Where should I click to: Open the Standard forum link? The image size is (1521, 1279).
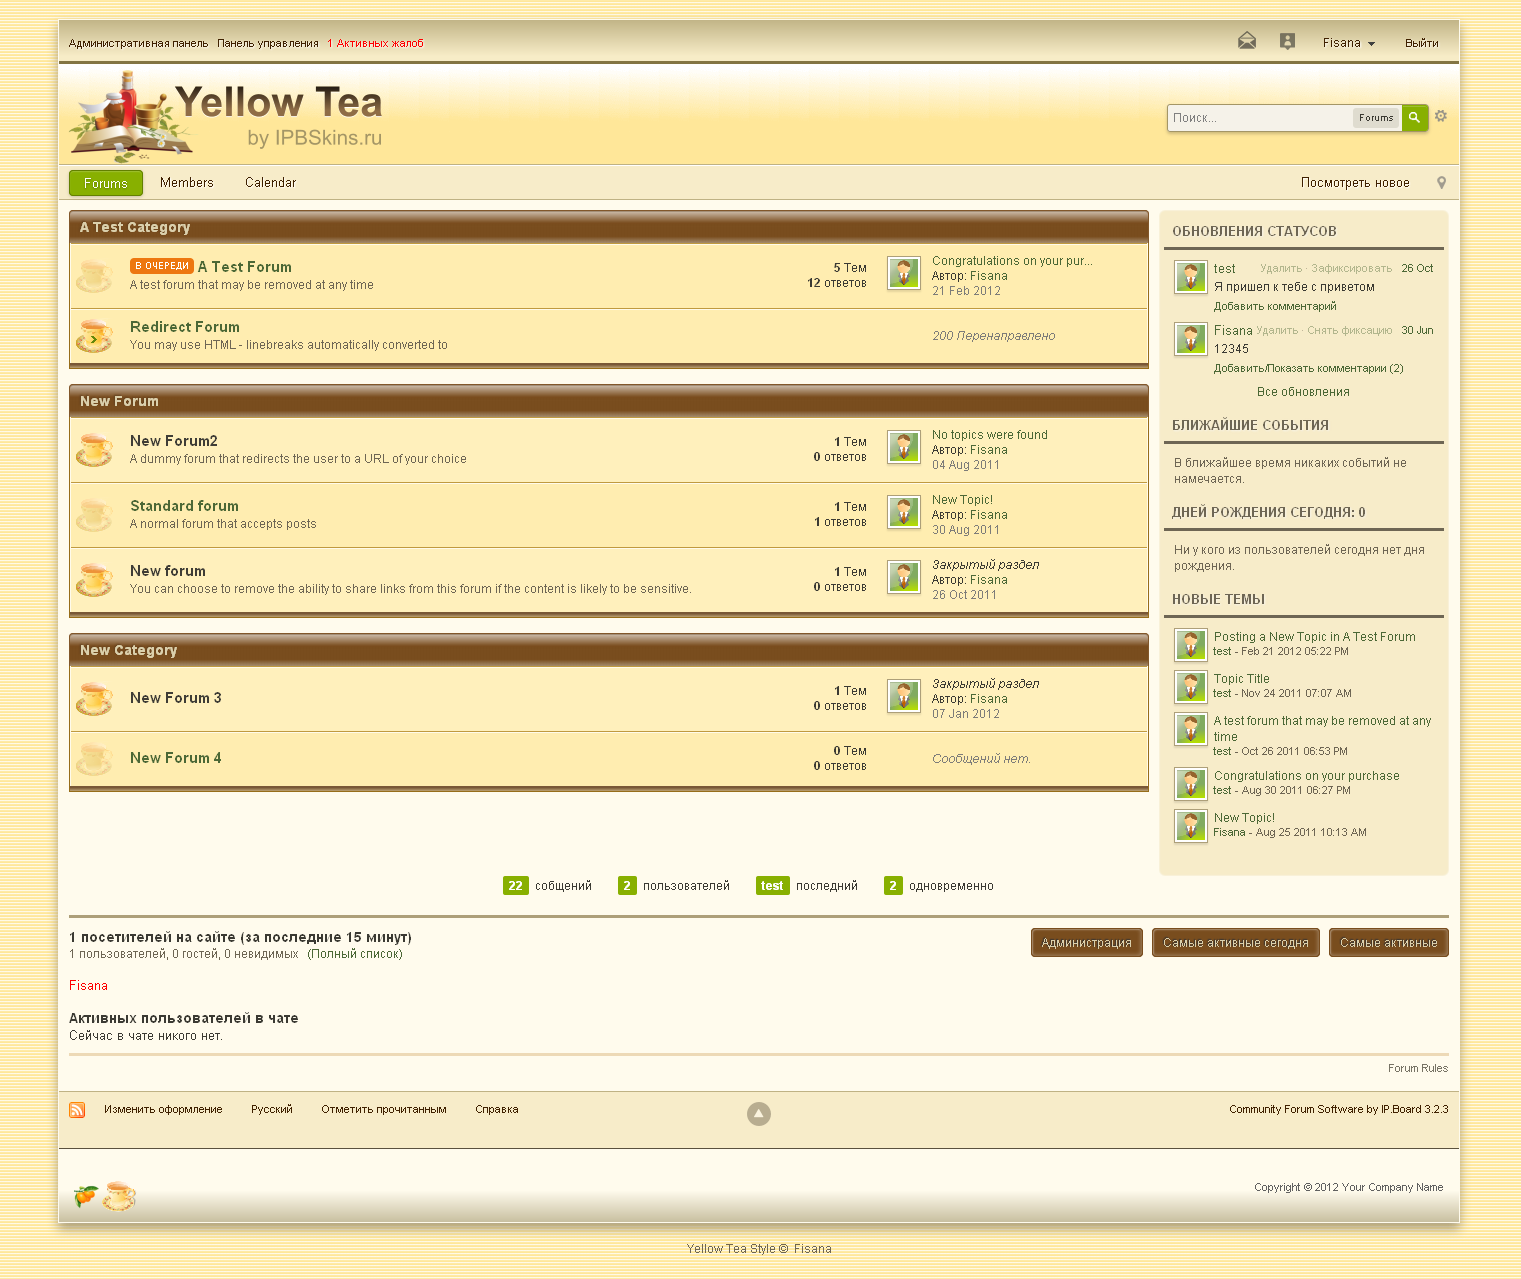[184, 506]
